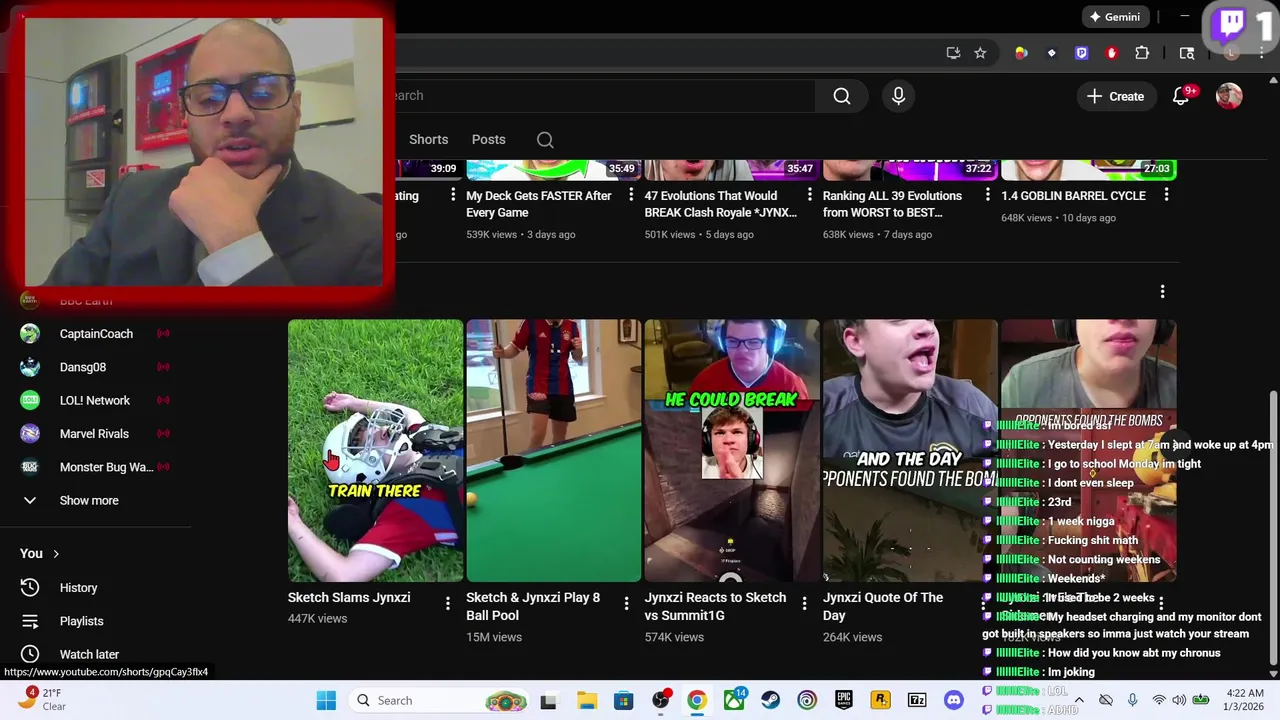Open 'Ranking ALL 39 Evolutions' video title
The image size is (1280, 720).
click(x=892, y=204)
